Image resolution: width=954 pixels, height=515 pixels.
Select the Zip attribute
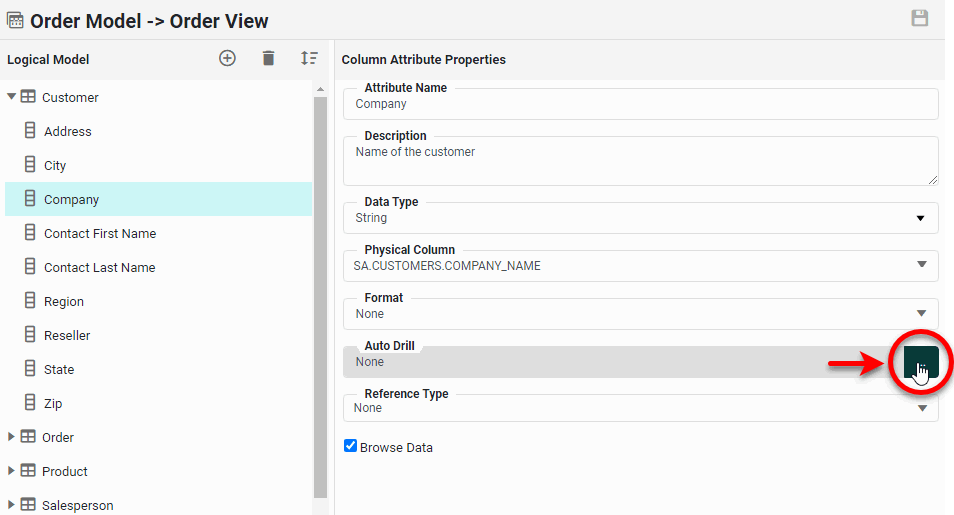point(53,403)
